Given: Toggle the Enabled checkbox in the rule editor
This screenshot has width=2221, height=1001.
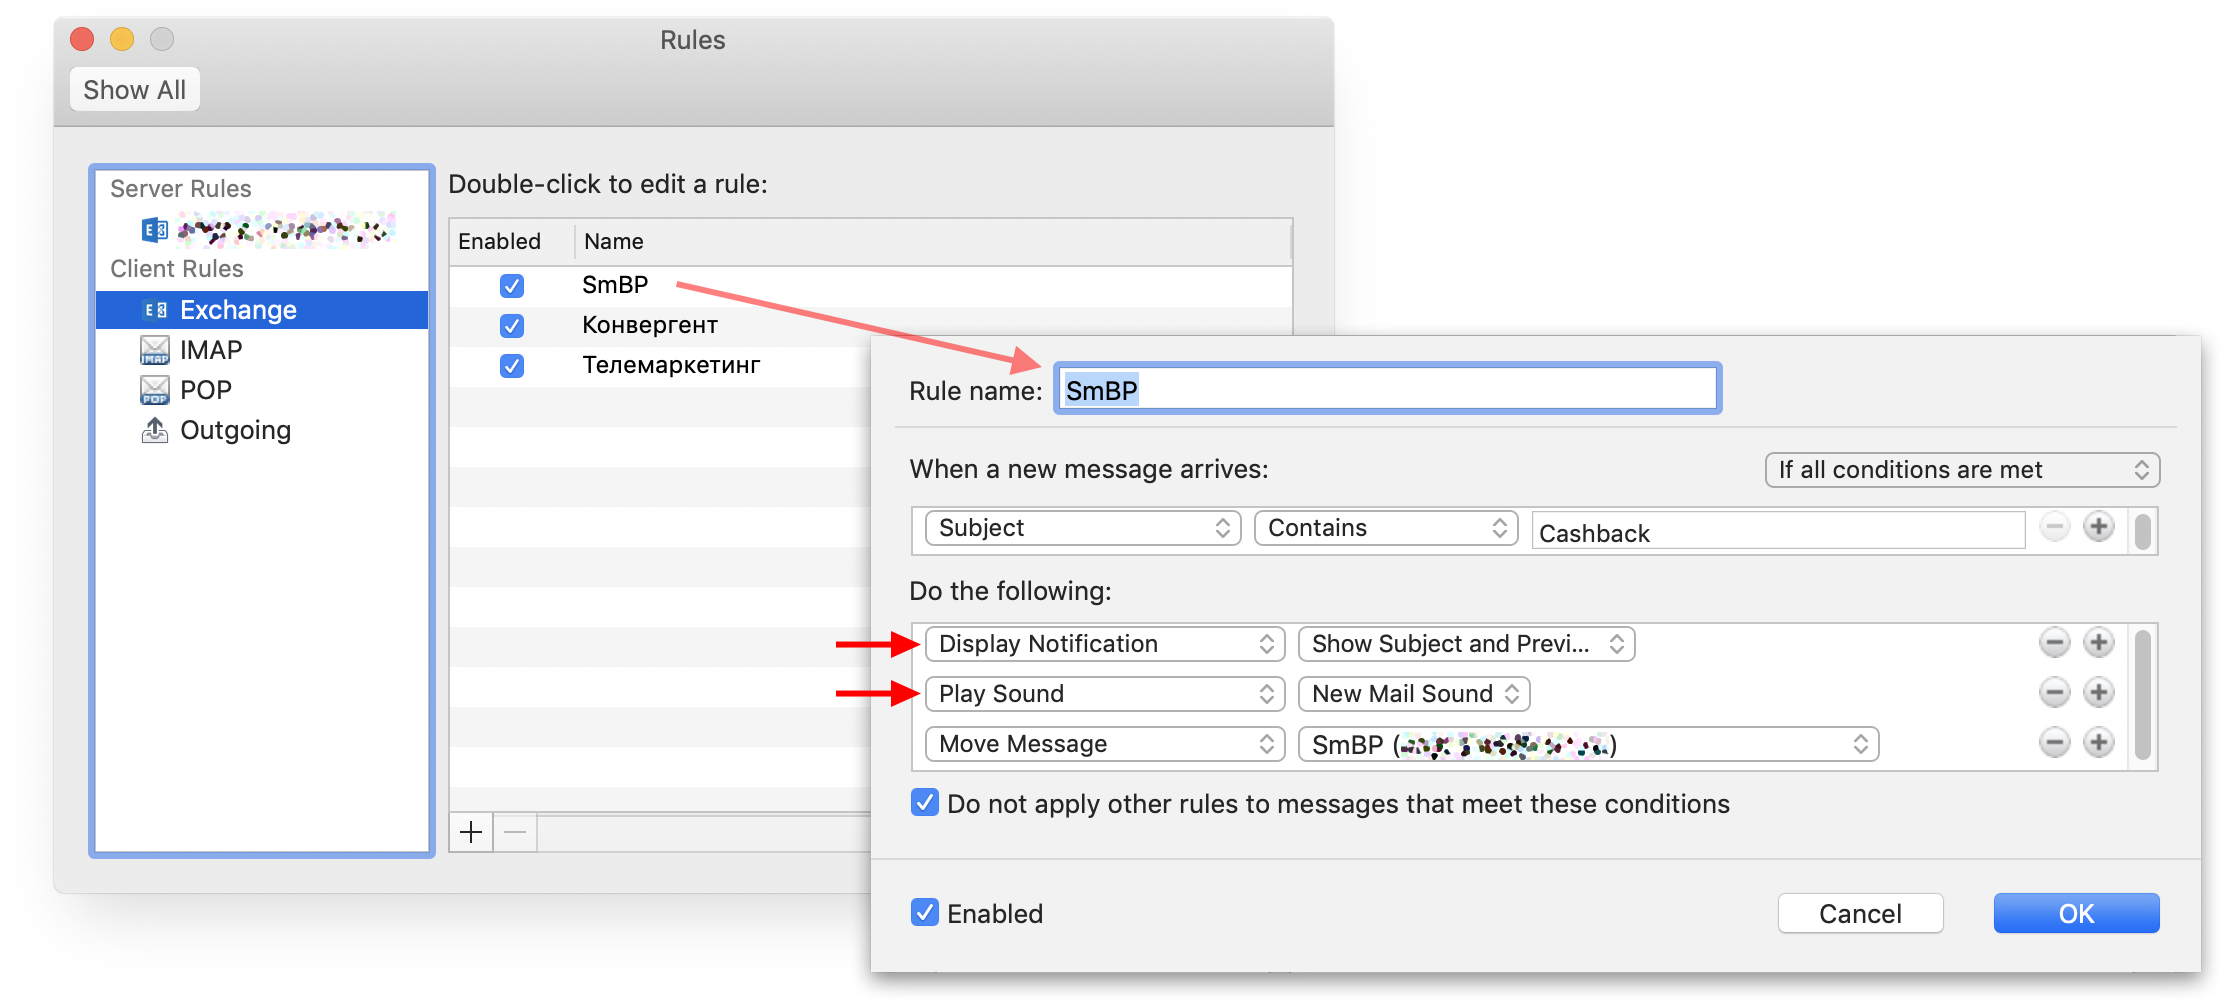Looking at the screenshot, I should [925, 913].
